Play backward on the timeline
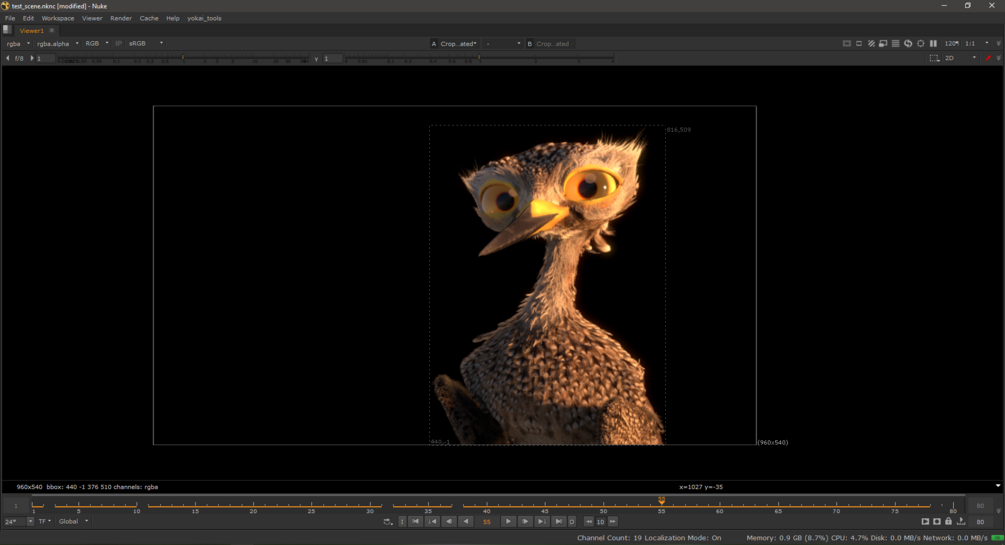The image size is (1005, 545). coord(466,521)
